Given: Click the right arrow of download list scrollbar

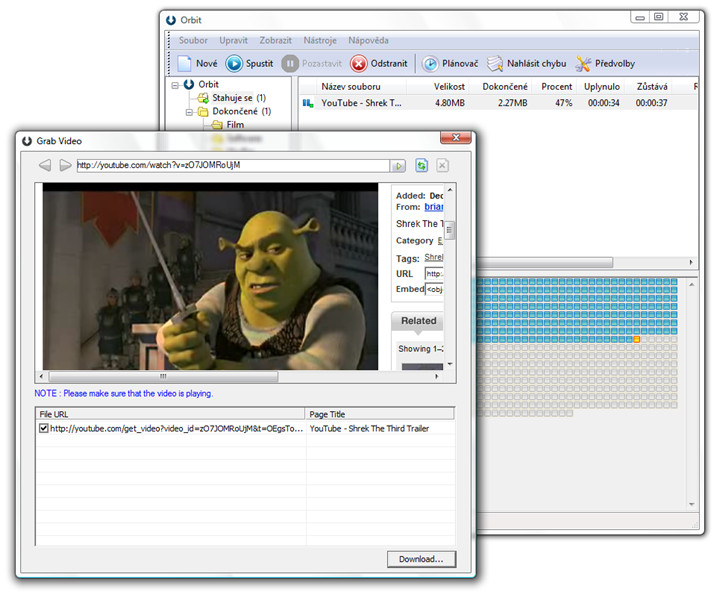Looking at the screenshot, I should [691, 262].
